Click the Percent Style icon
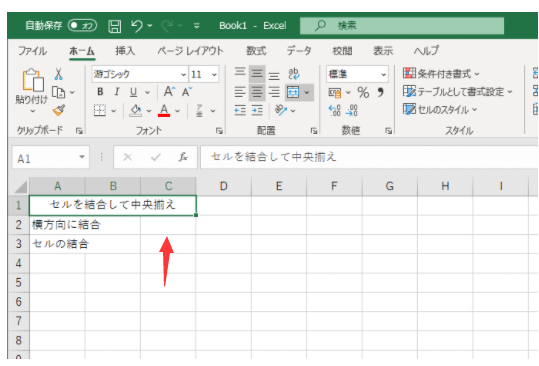This screenshot has width=539, height=366. (363, 92)
